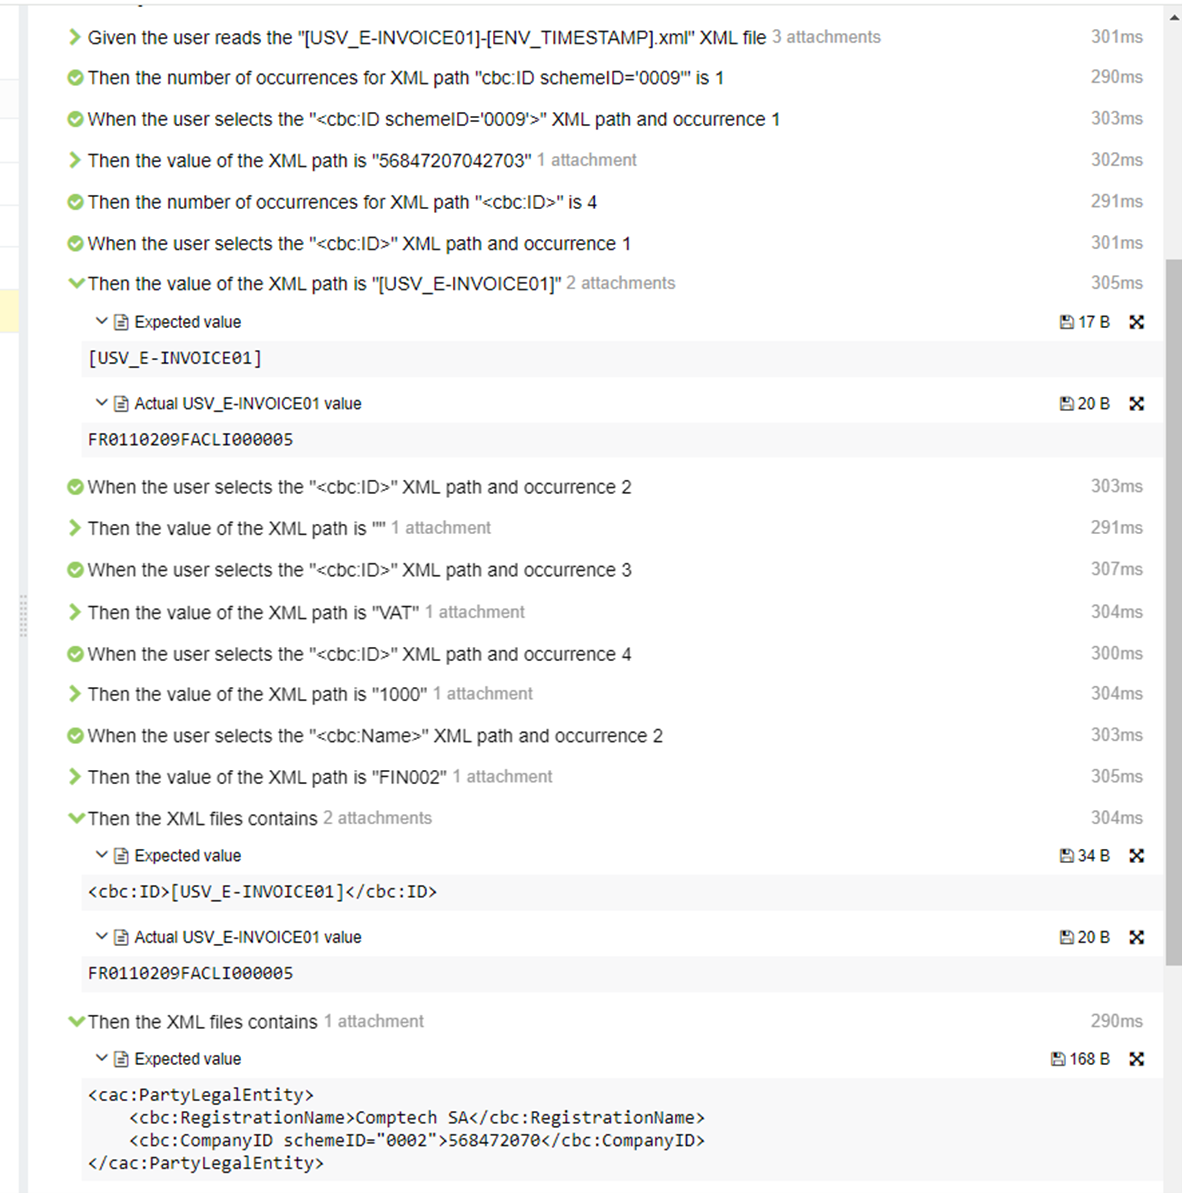Select the cbc:Name occurrence 2 step
Screen dimensions: 1182x1193
pyautogui.click(x=375, y=736)
